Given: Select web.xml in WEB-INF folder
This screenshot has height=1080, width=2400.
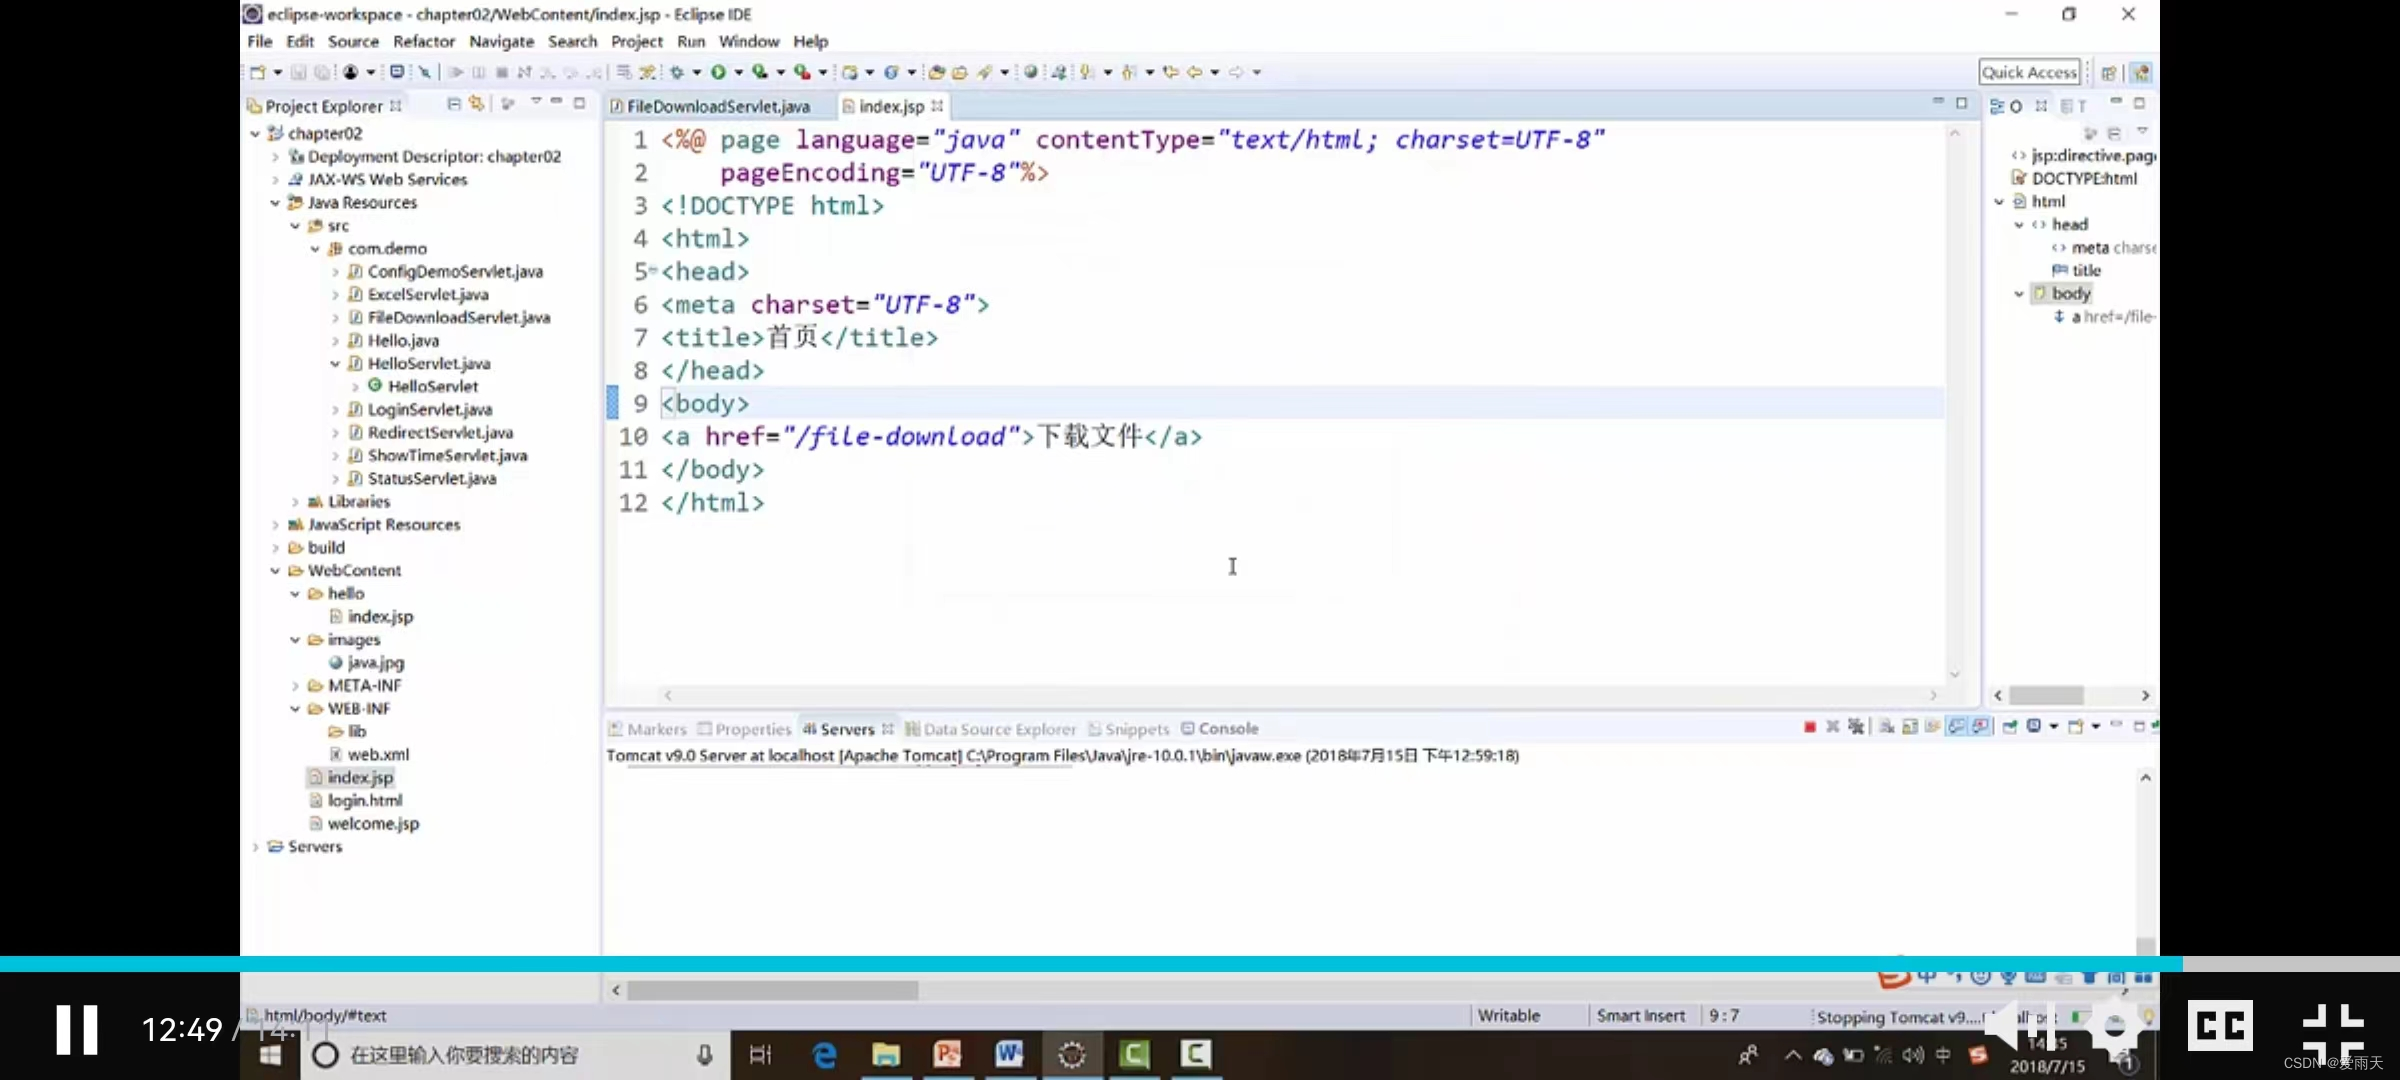Looking at the screenshot, I should pos(377,754).
